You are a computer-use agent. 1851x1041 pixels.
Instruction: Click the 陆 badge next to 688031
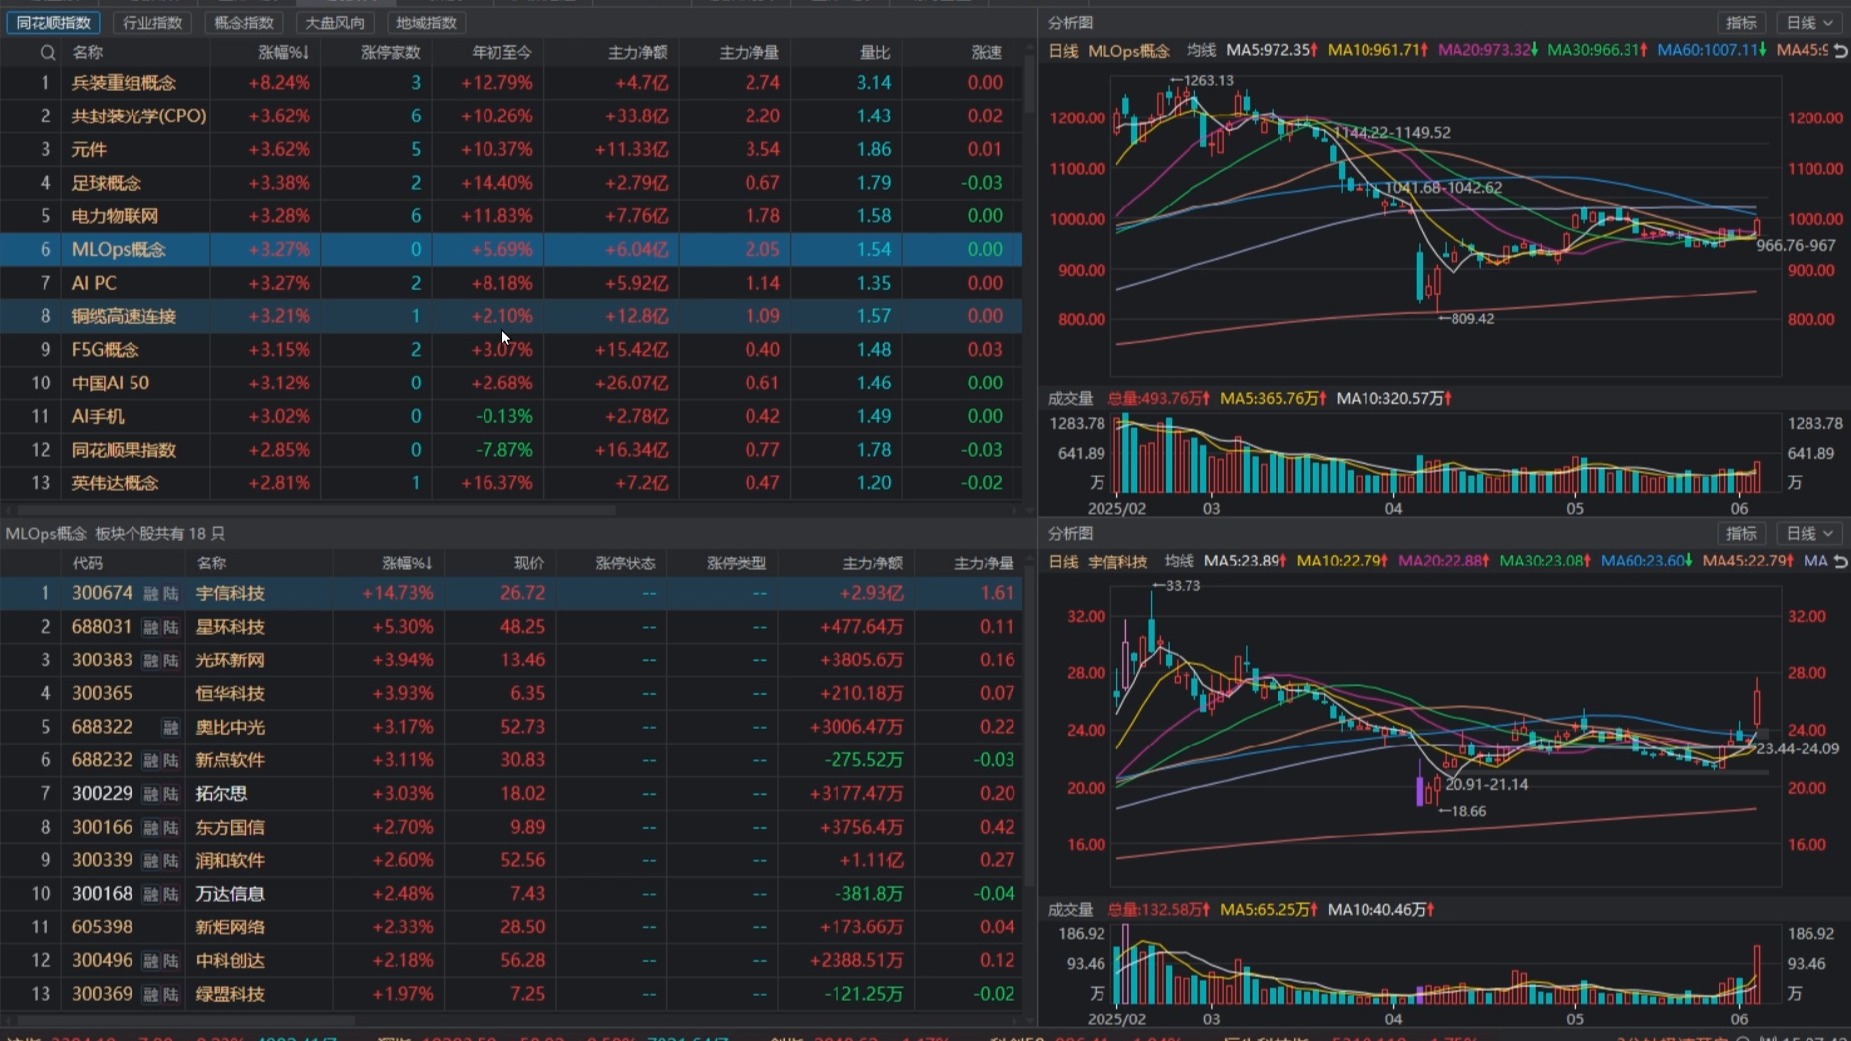[171, 627]
